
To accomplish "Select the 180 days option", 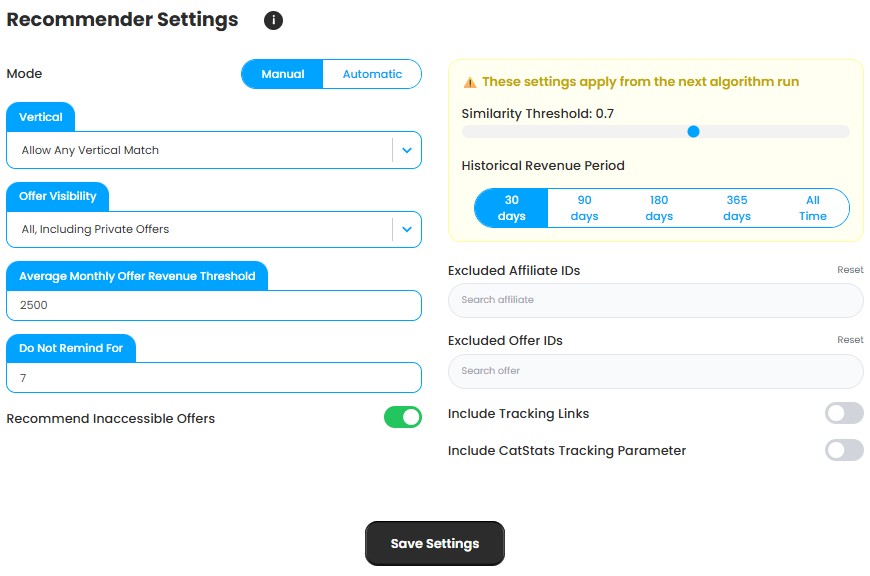I will (660, 207).
